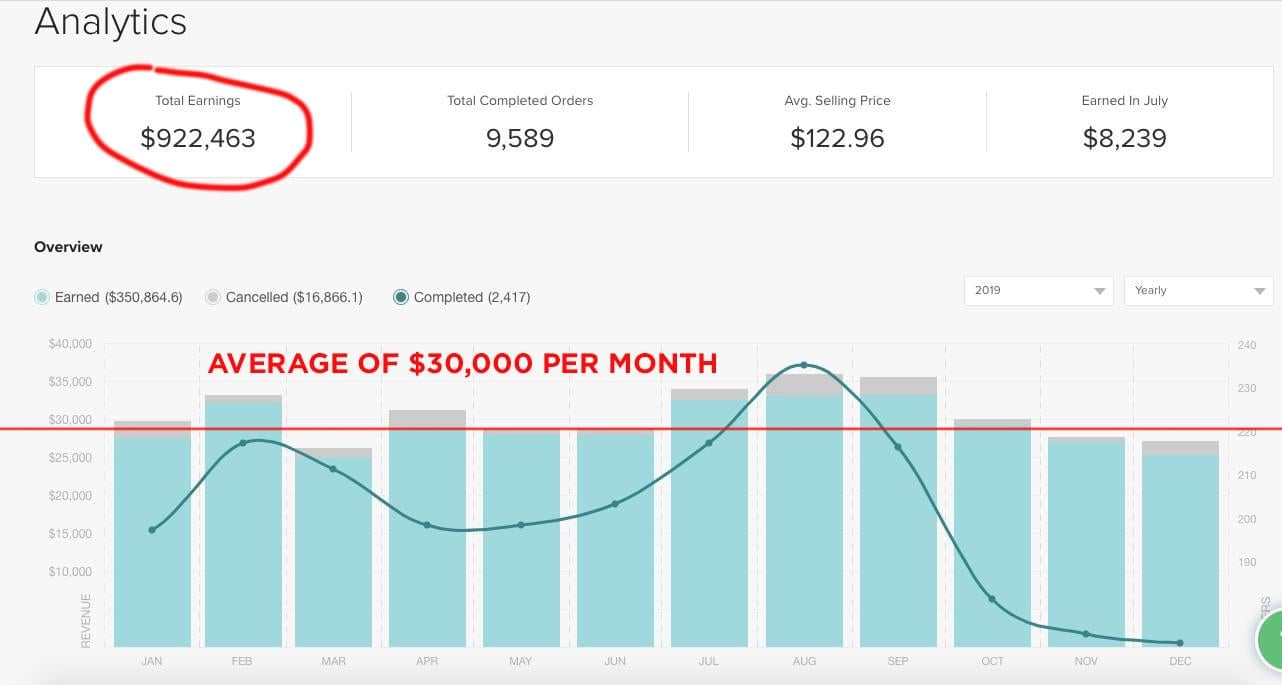1282x685 pixels.
Task: Click the grey cancelled segment of September bar
Action: pos(898,385)
